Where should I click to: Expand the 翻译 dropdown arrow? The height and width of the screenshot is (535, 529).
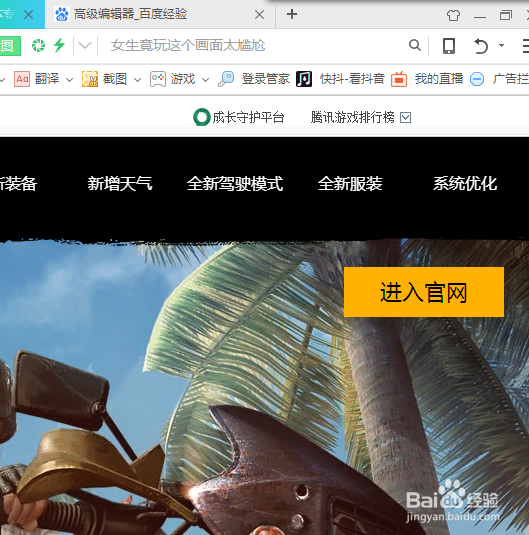click(69, 80)
